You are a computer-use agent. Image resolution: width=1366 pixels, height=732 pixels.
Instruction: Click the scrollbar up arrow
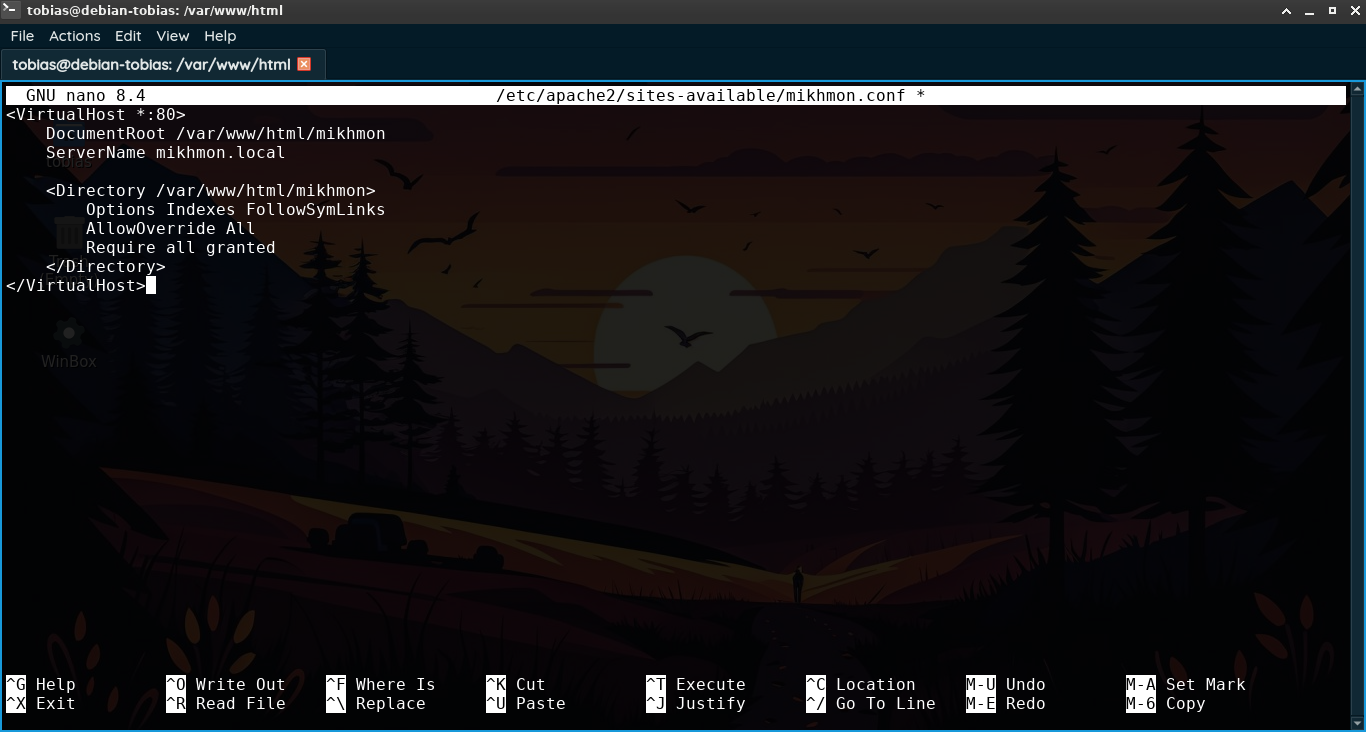1356,91
